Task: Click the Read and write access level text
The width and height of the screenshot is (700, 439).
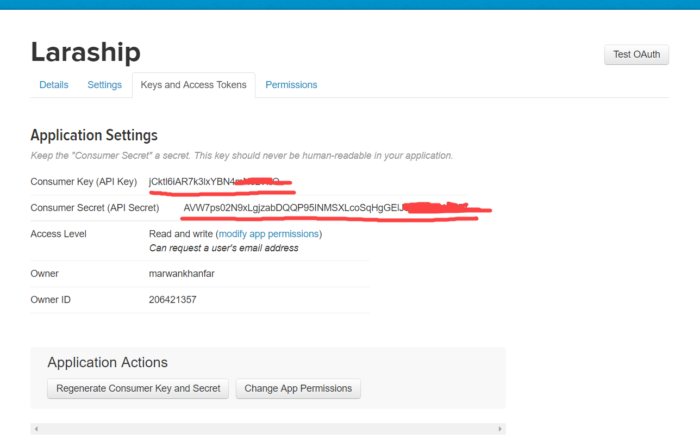Action: [x=181, y=234]
